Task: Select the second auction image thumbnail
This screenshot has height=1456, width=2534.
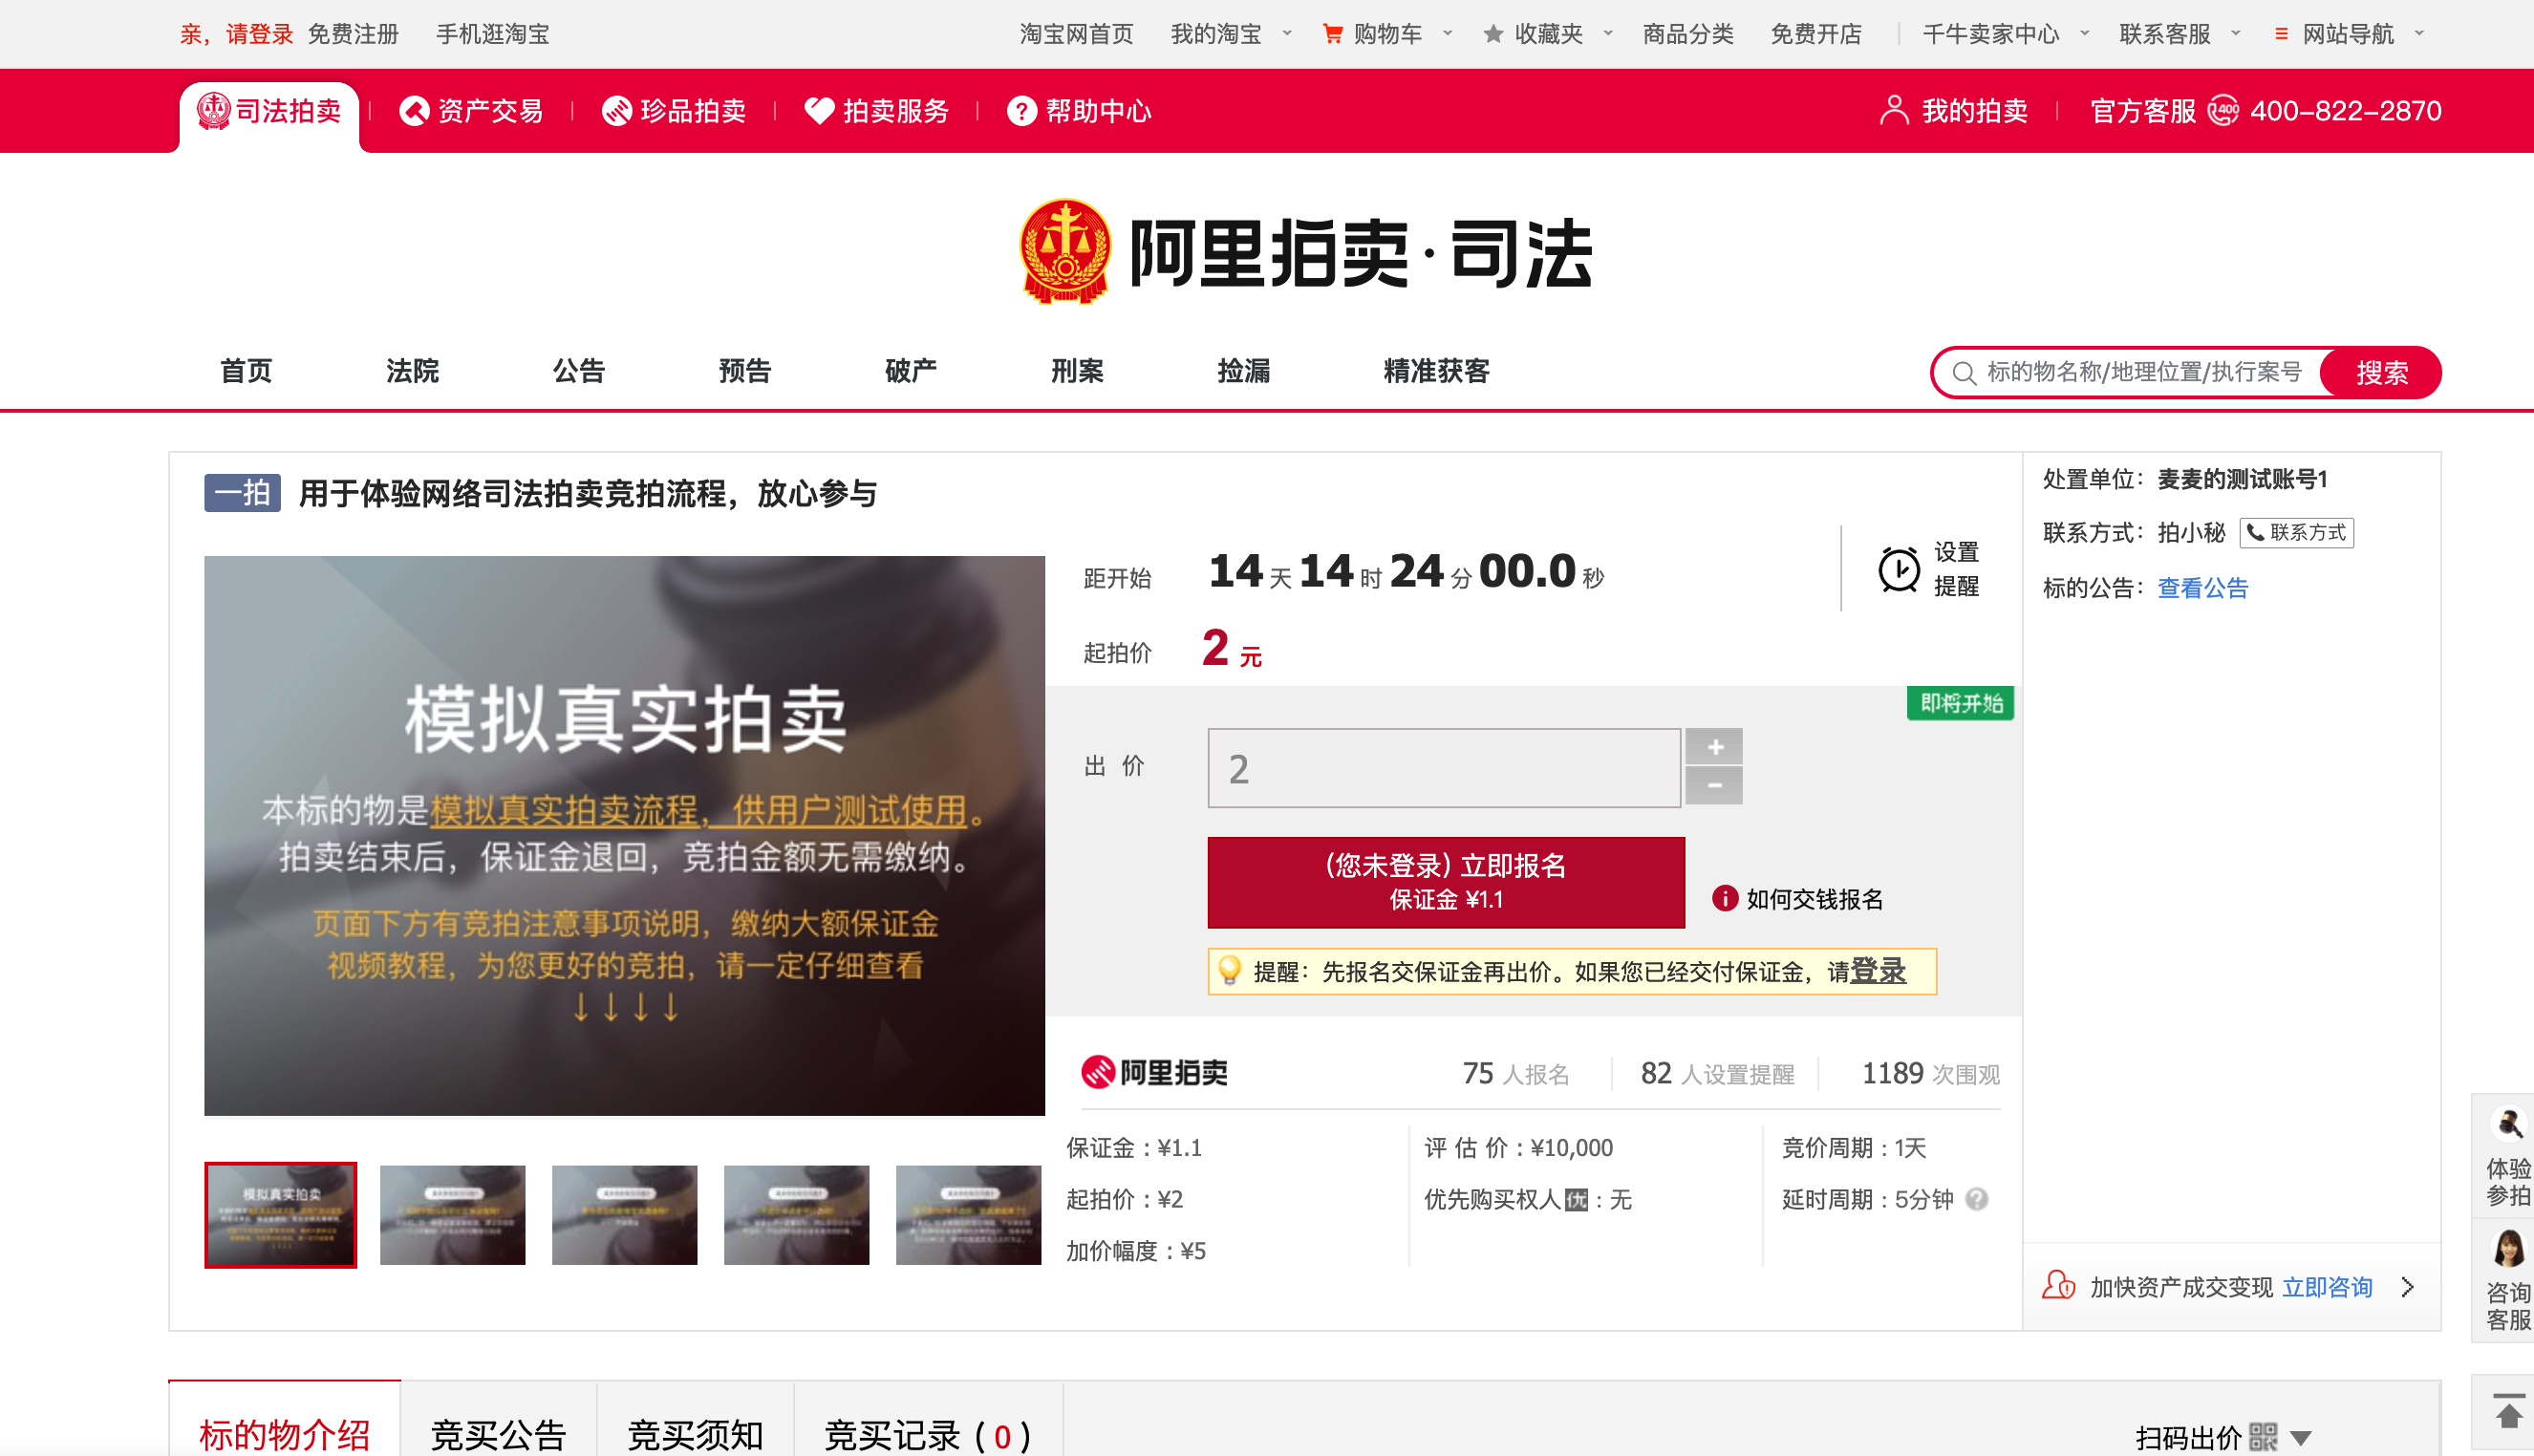Action: coord(452,1215)
